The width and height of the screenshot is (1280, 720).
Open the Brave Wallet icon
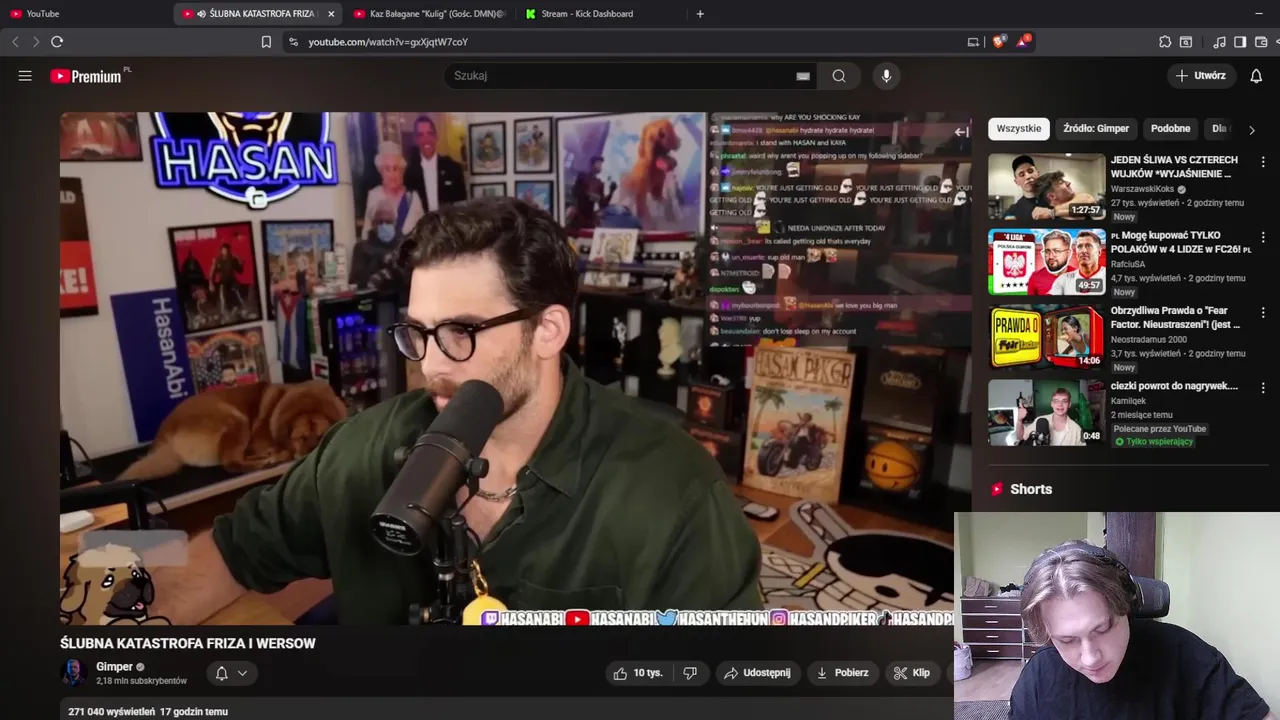click(x=1261, y=42)
